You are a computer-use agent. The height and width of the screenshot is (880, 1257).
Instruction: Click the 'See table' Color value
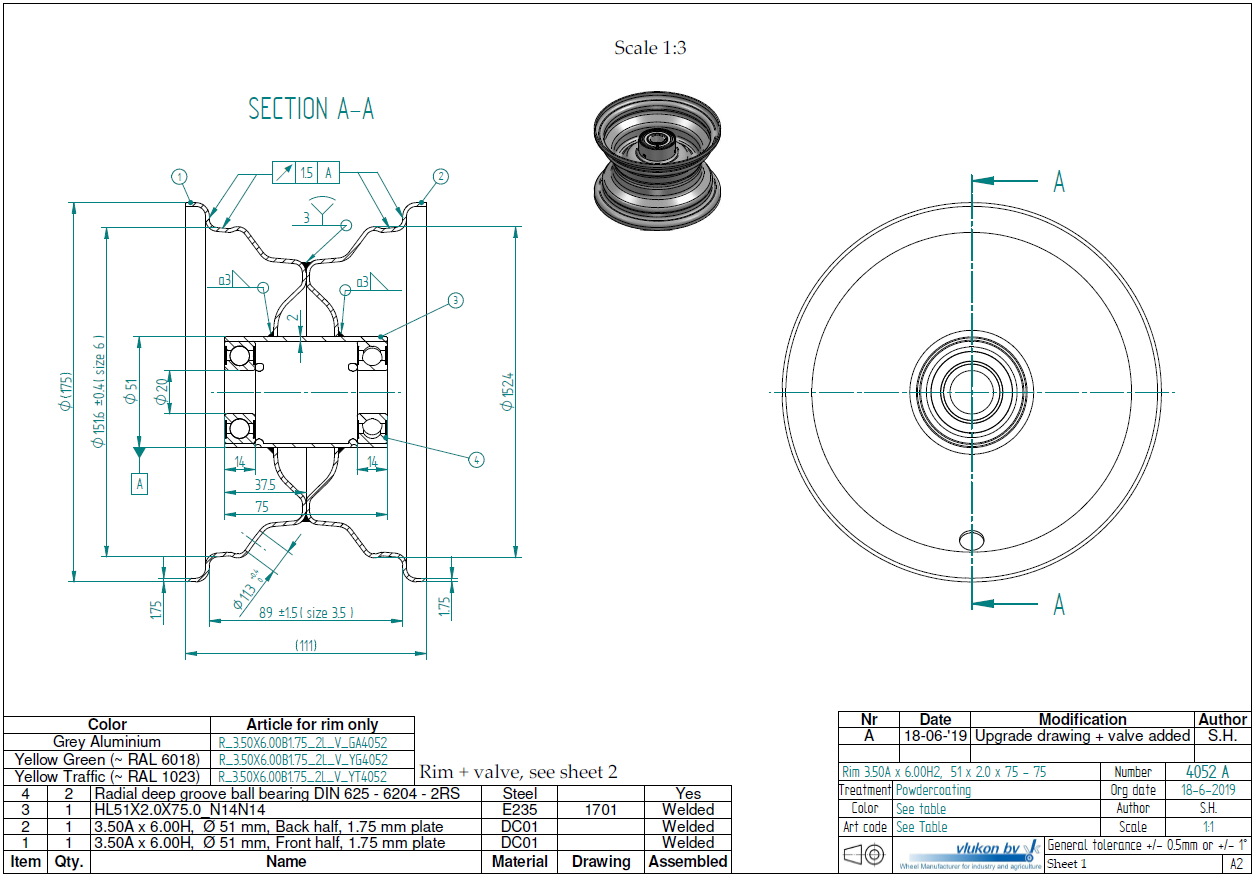[920, 809]
